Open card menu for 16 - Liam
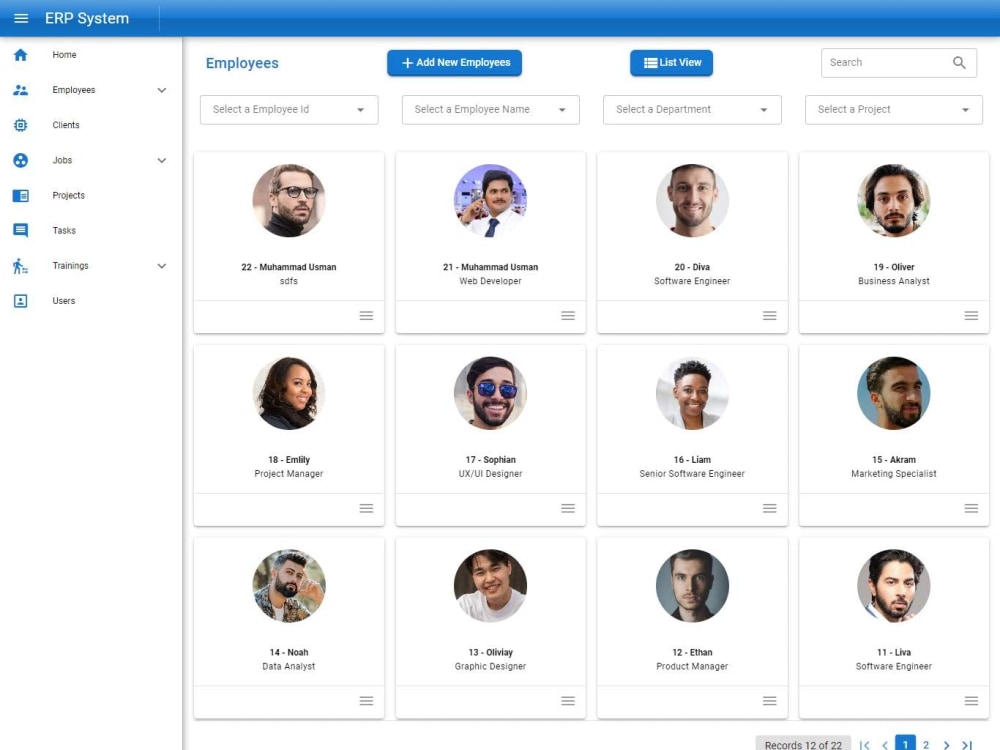 [770, 508]
